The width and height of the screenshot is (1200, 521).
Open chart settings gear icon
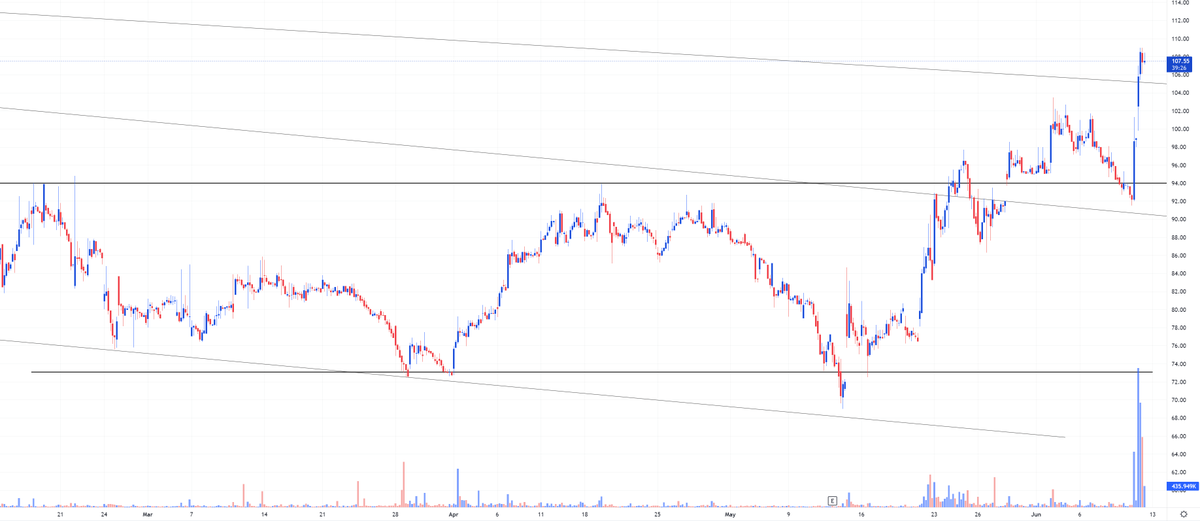1183,513
